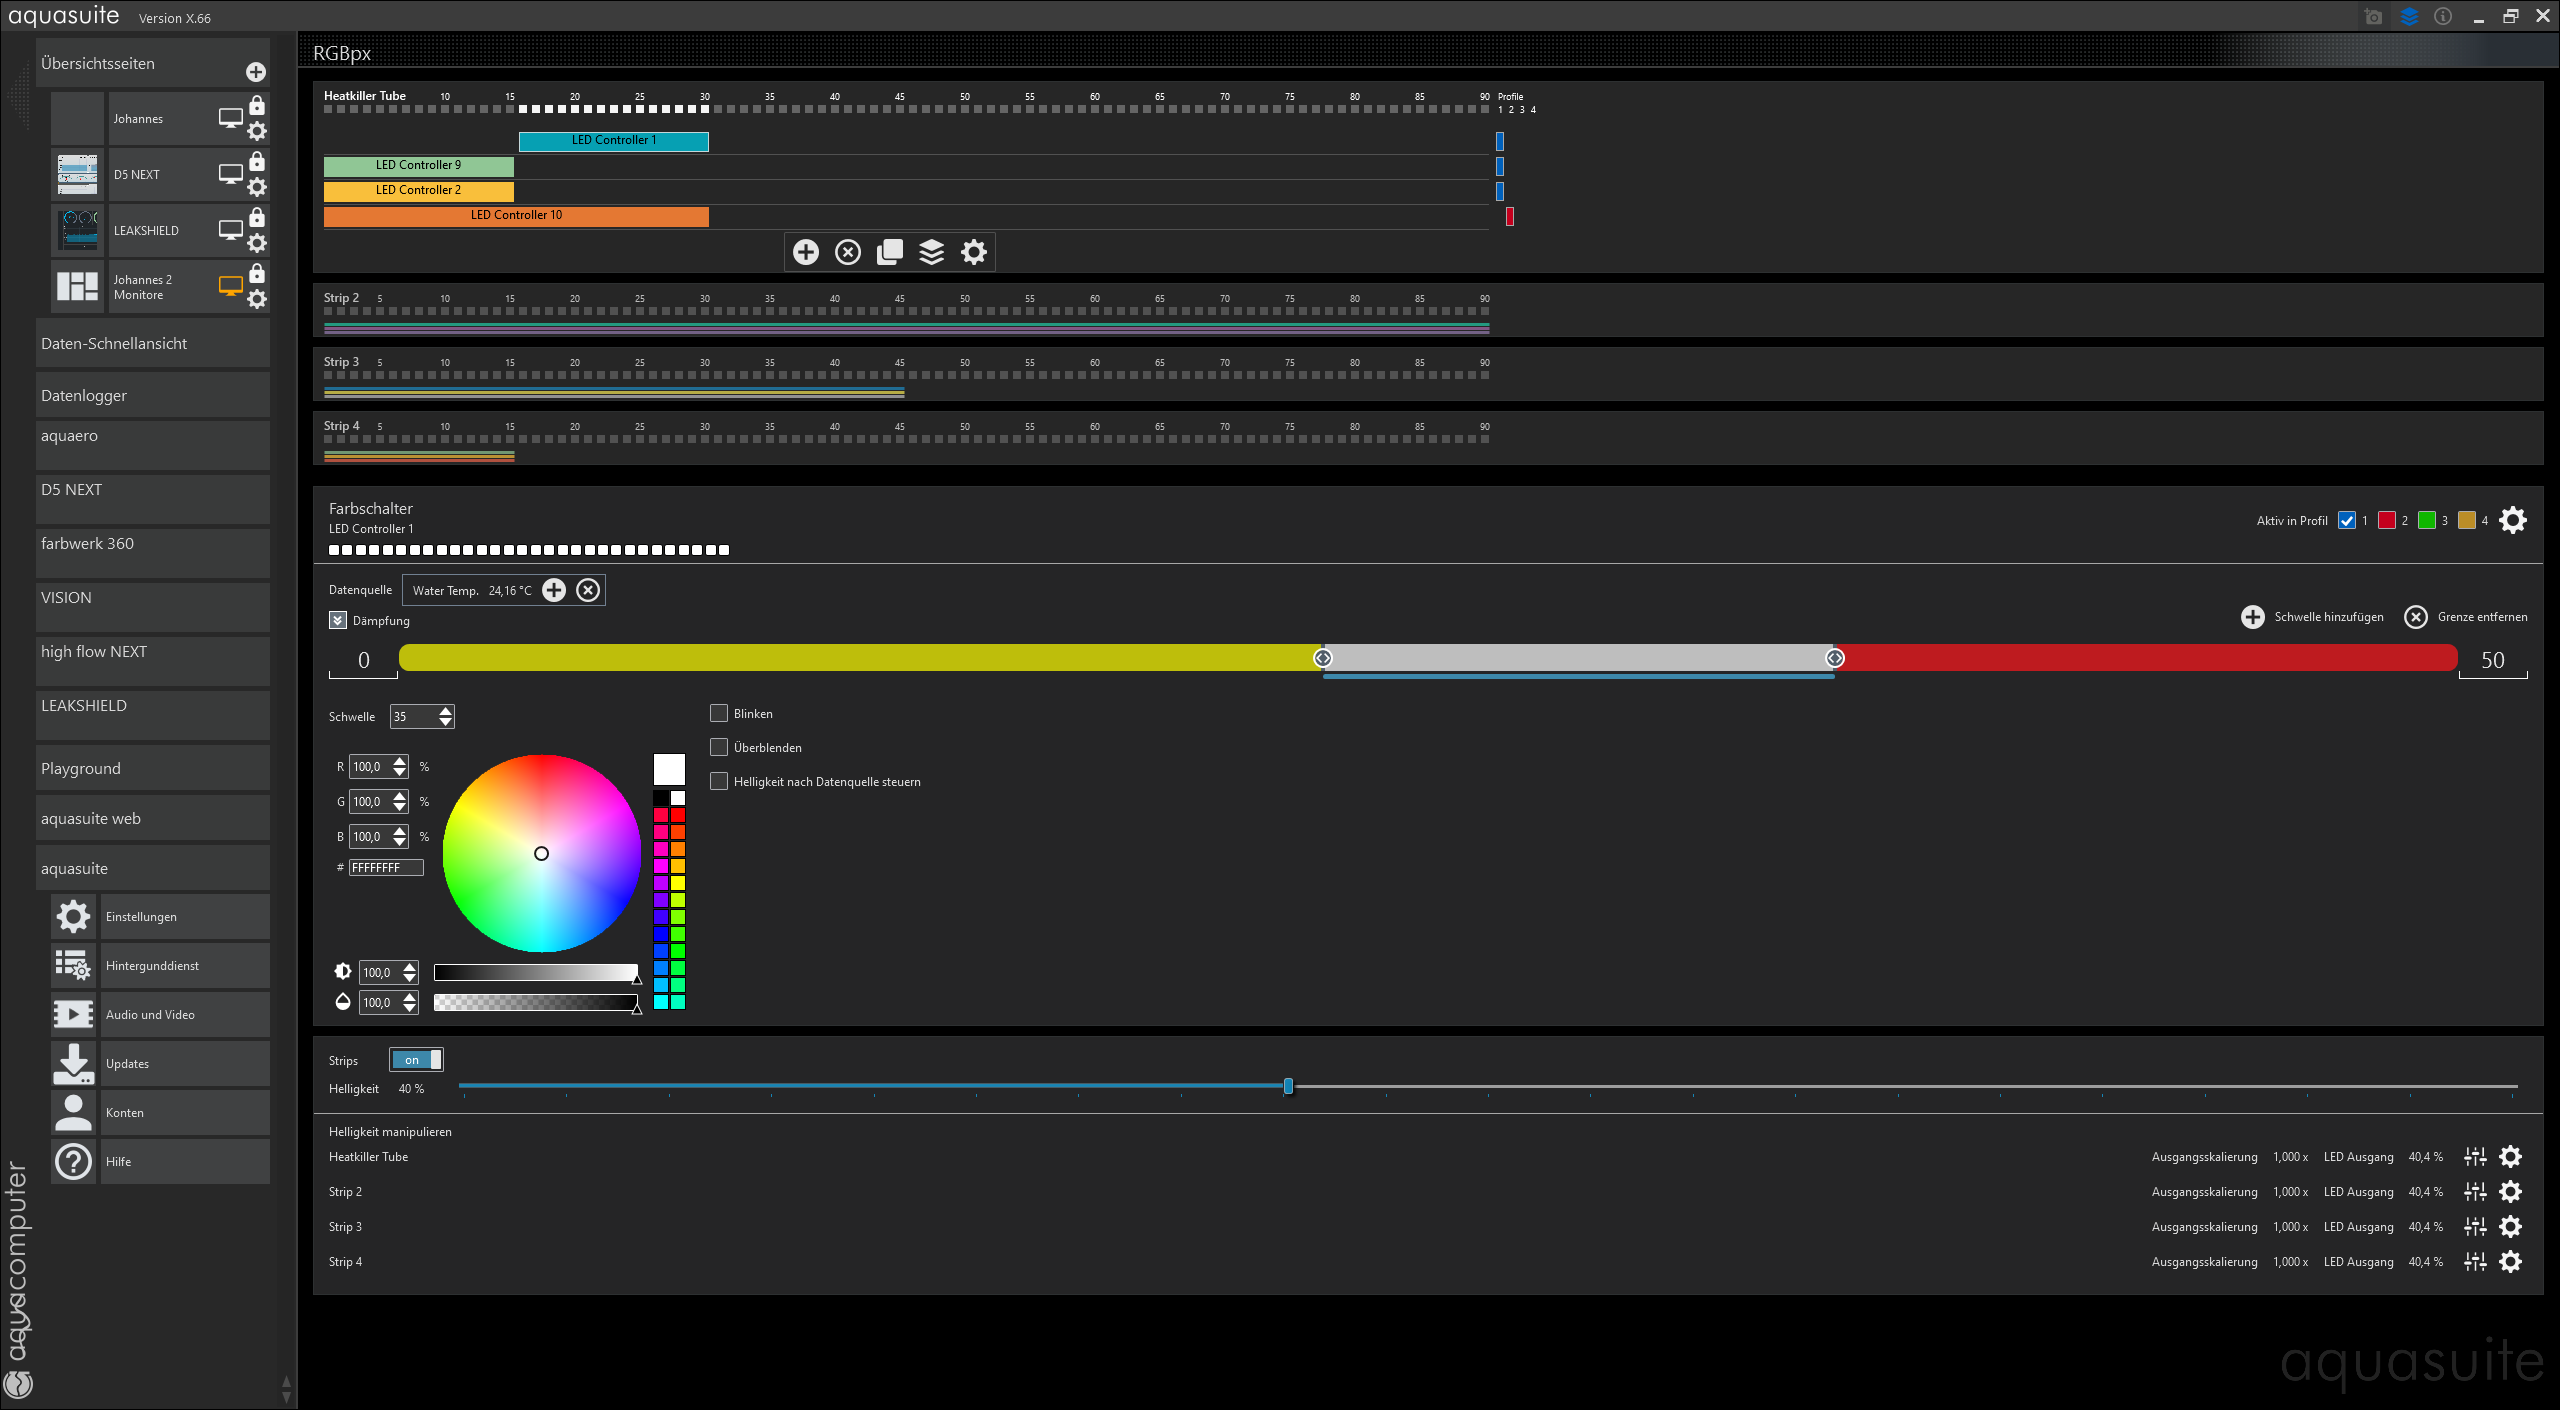Open Heatkiller Tube output mixer sliders icon

pyautogui.click(x=2475, y=1157)
